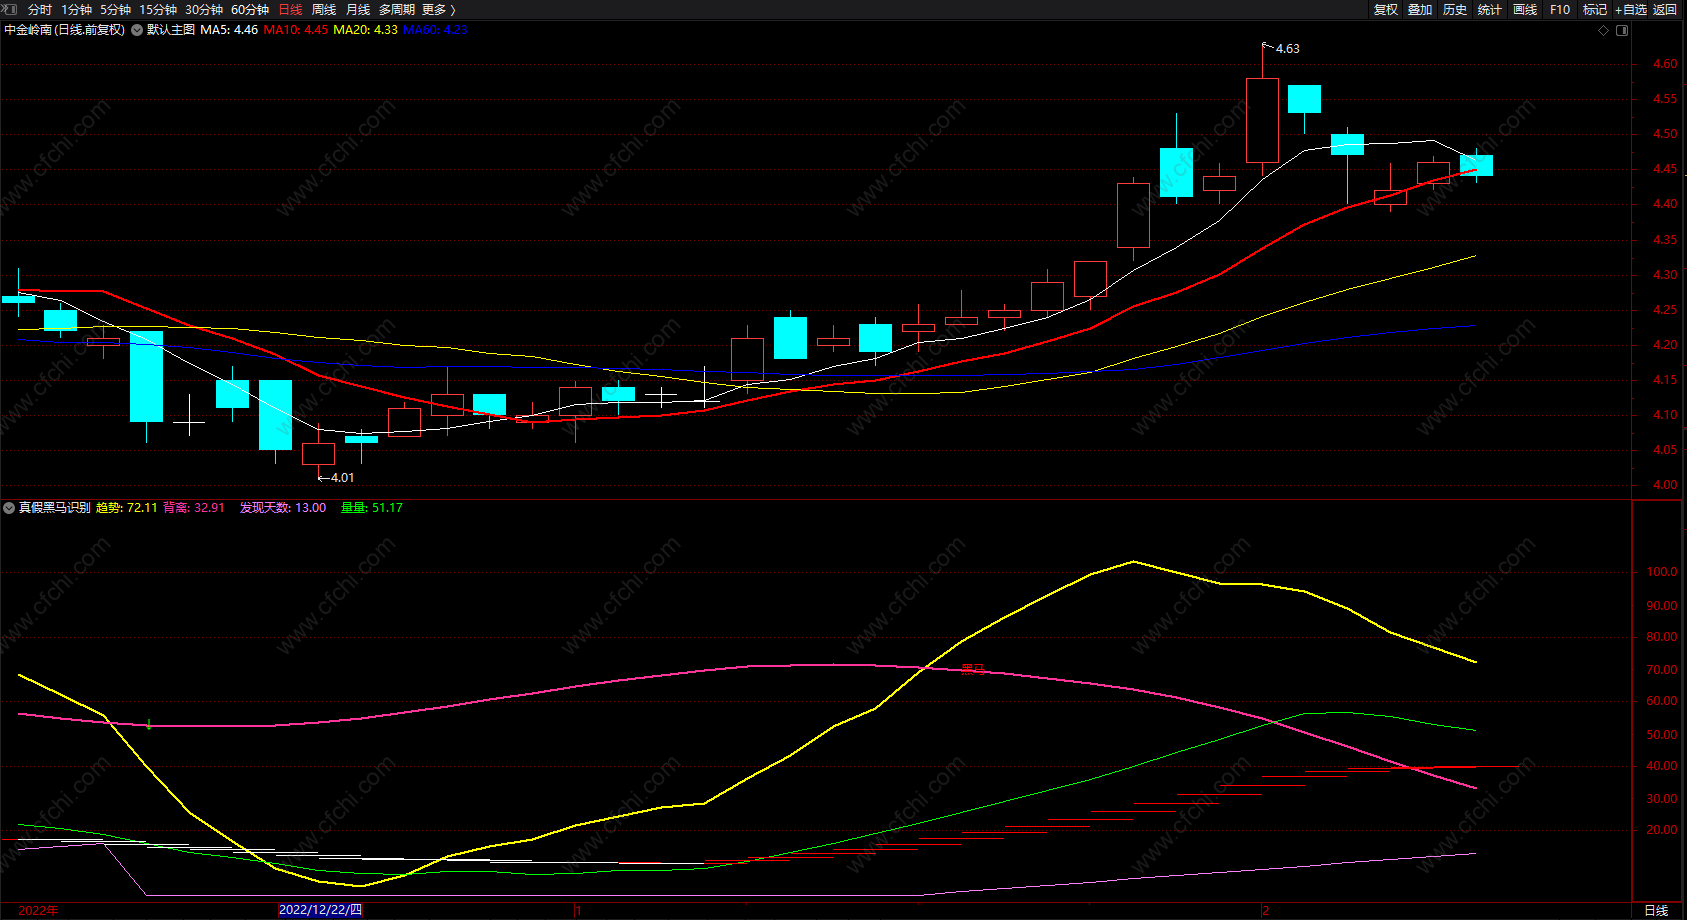Click the MA20: 4.33 readout
Image resolution: width=1687 pixels, height=920 pixels.
click(365, 30)
